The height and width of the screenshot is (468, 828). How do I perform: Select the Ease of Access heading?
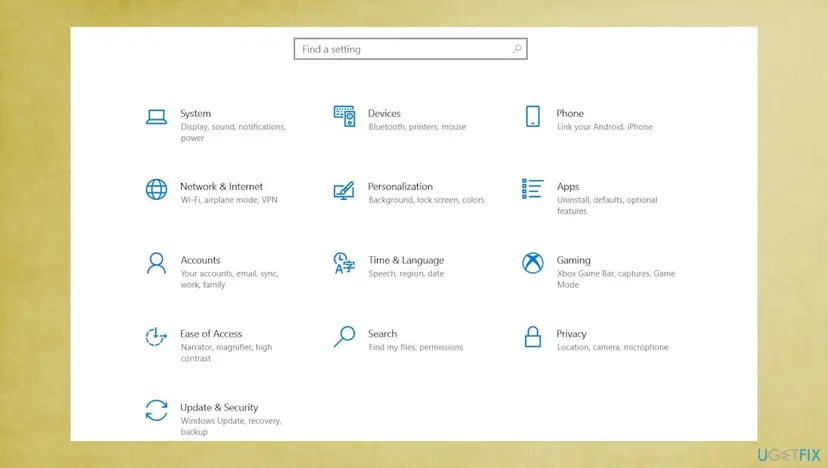(x=211, y=334)
